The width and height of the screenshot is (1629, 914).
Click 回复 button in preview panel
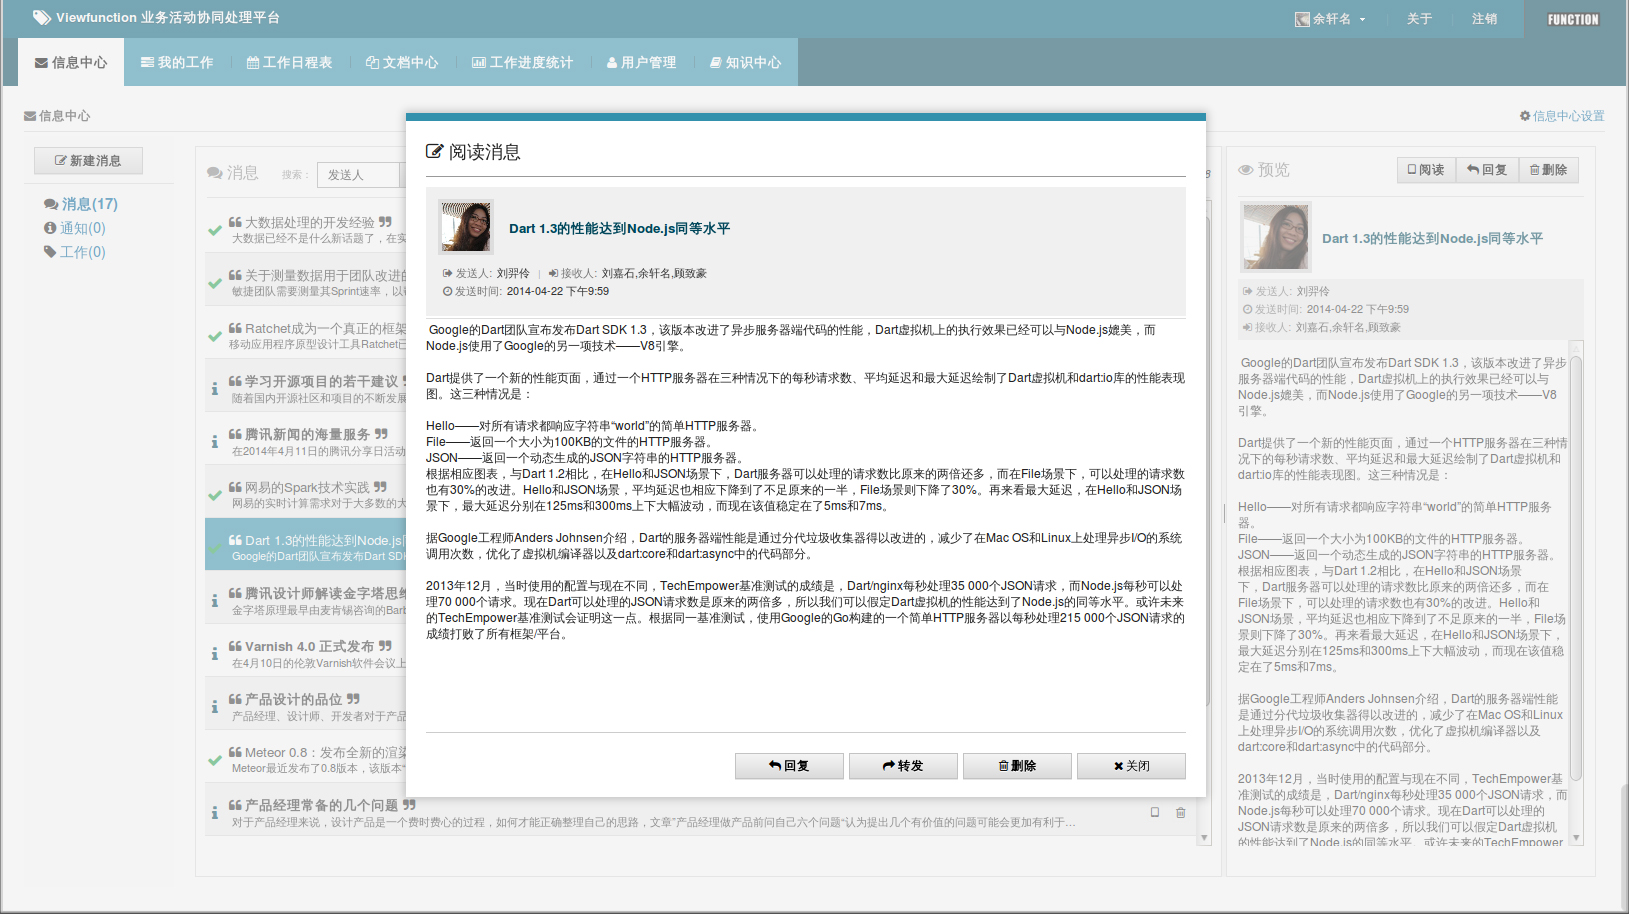(1488, 170)
